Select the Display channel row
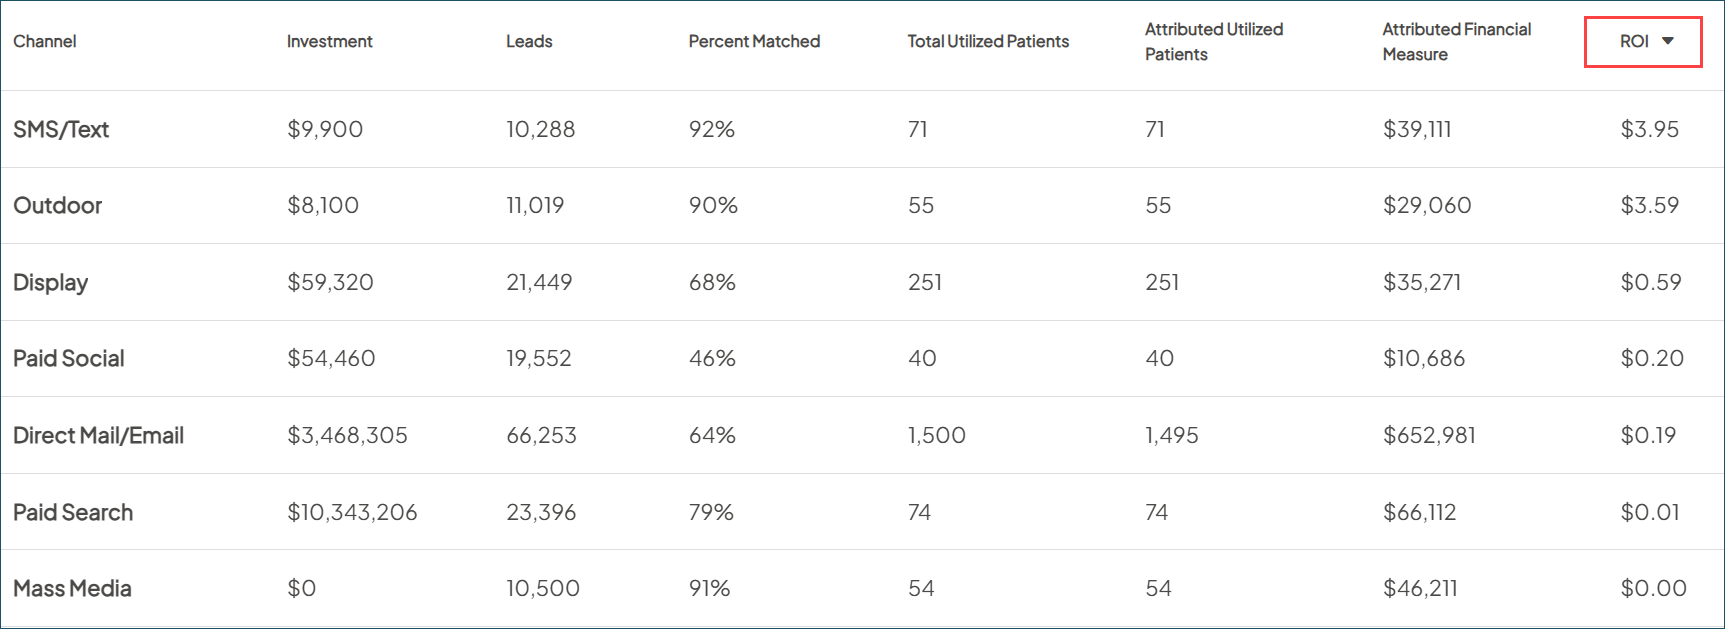 click(51, 282)
